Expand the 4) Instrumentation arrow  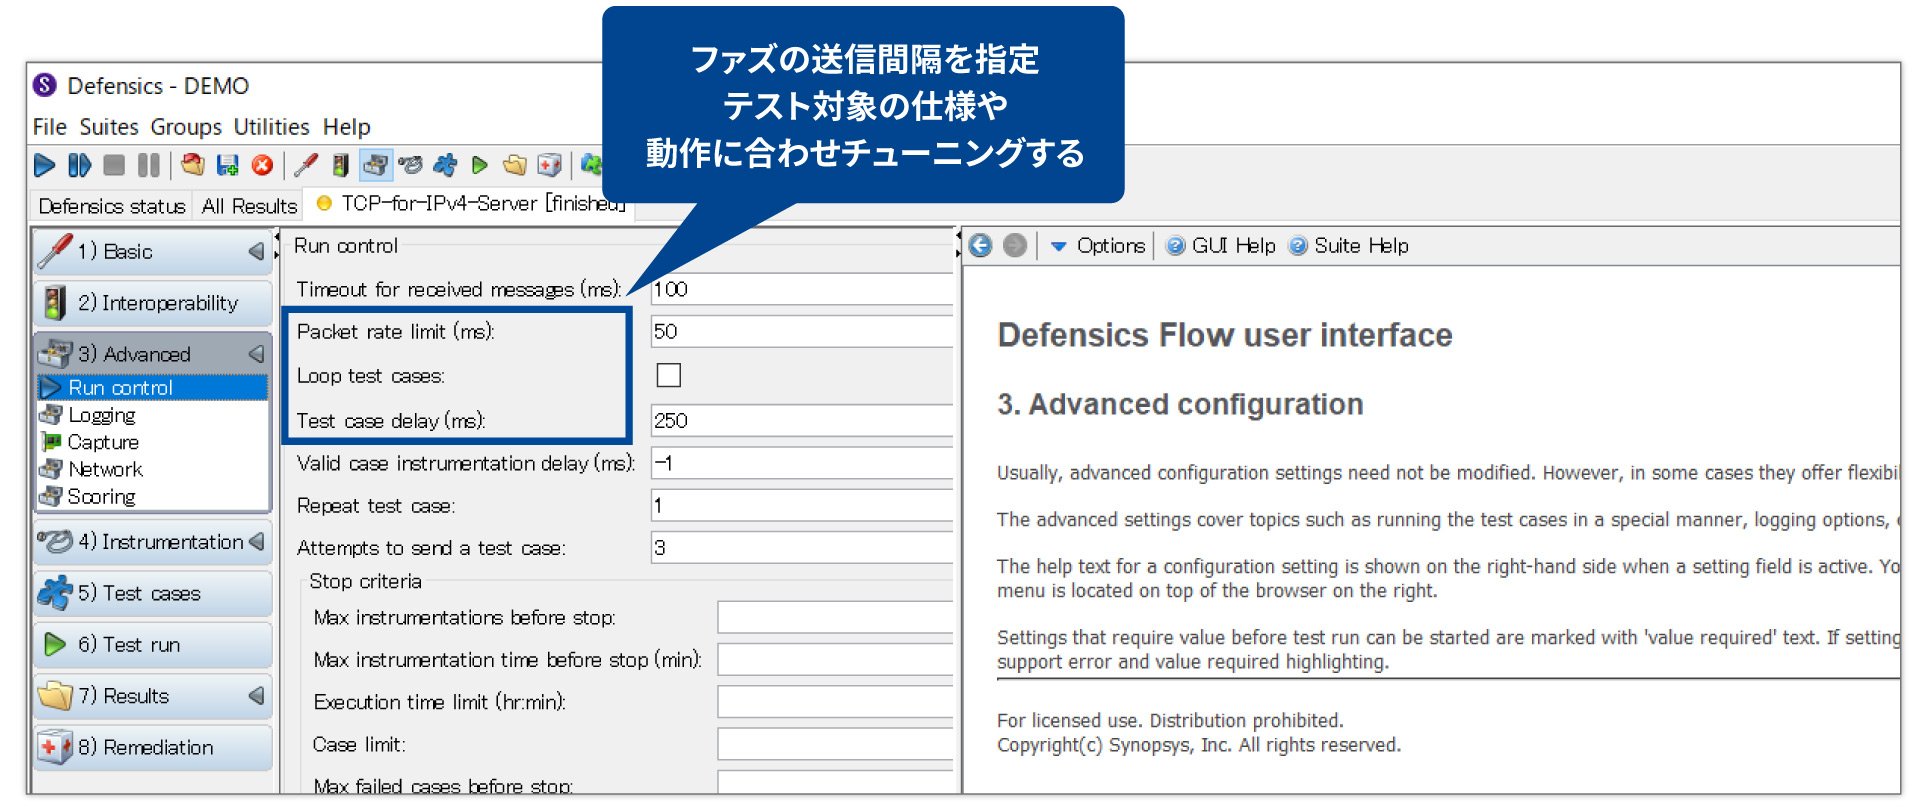(257, 541)
